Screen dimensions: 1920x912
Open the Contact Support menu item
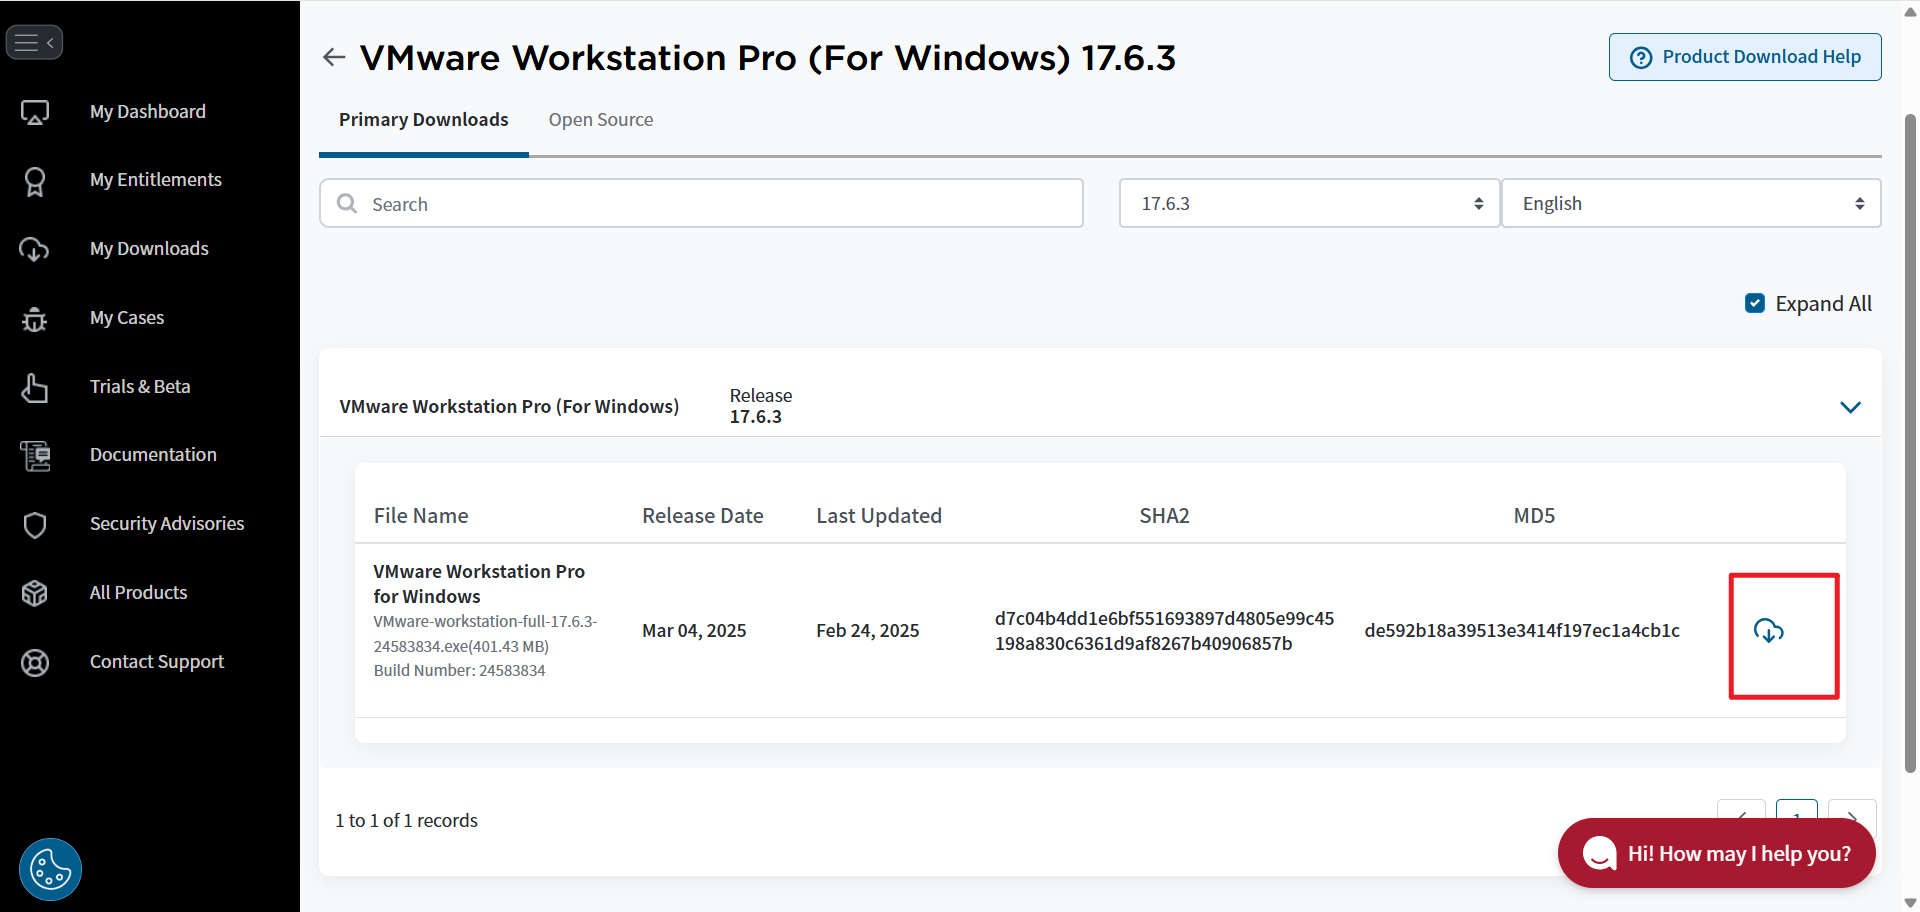pos(157,662)
